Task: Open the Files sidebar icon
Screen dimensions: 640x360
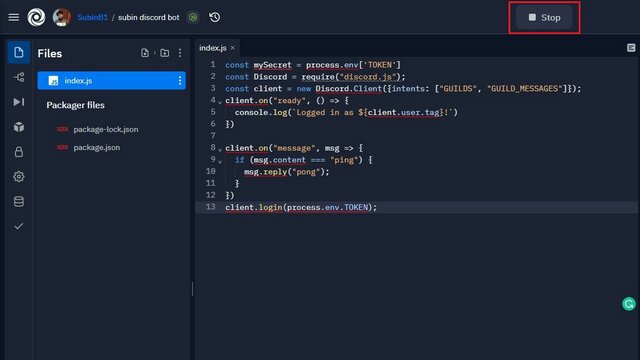Action: 18,52
